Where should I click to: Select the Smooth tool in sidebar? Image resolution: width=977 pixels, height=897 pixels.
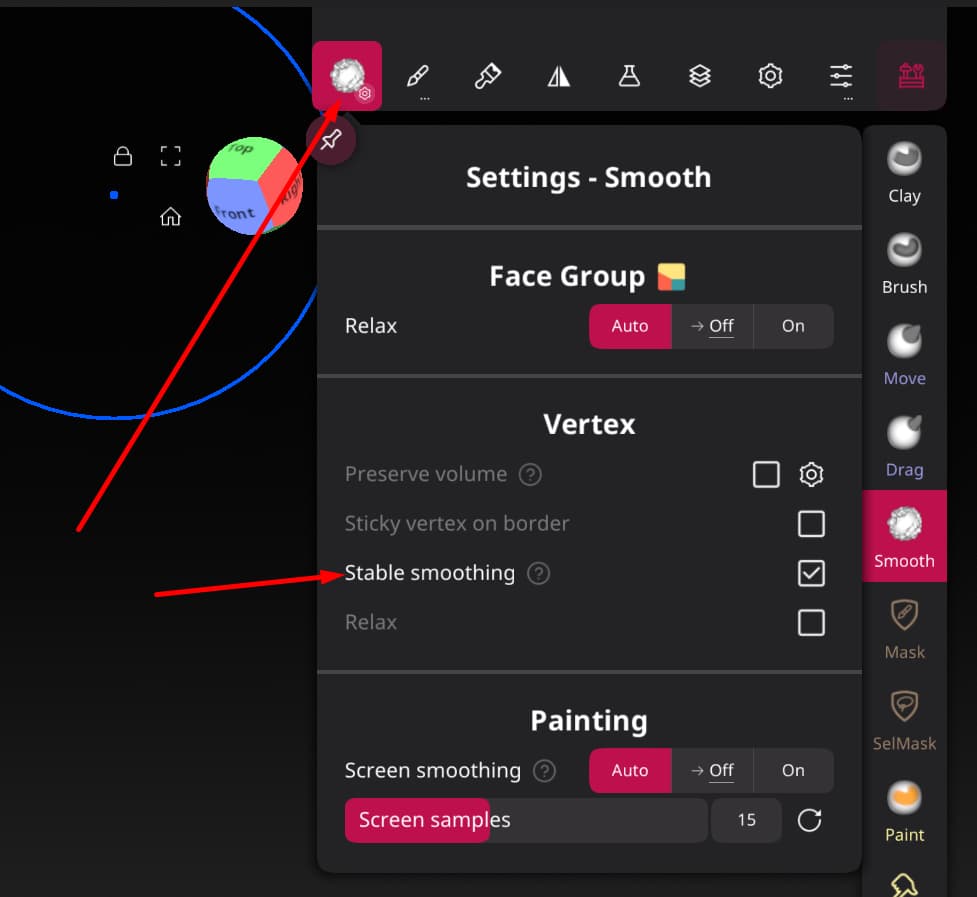904,536
